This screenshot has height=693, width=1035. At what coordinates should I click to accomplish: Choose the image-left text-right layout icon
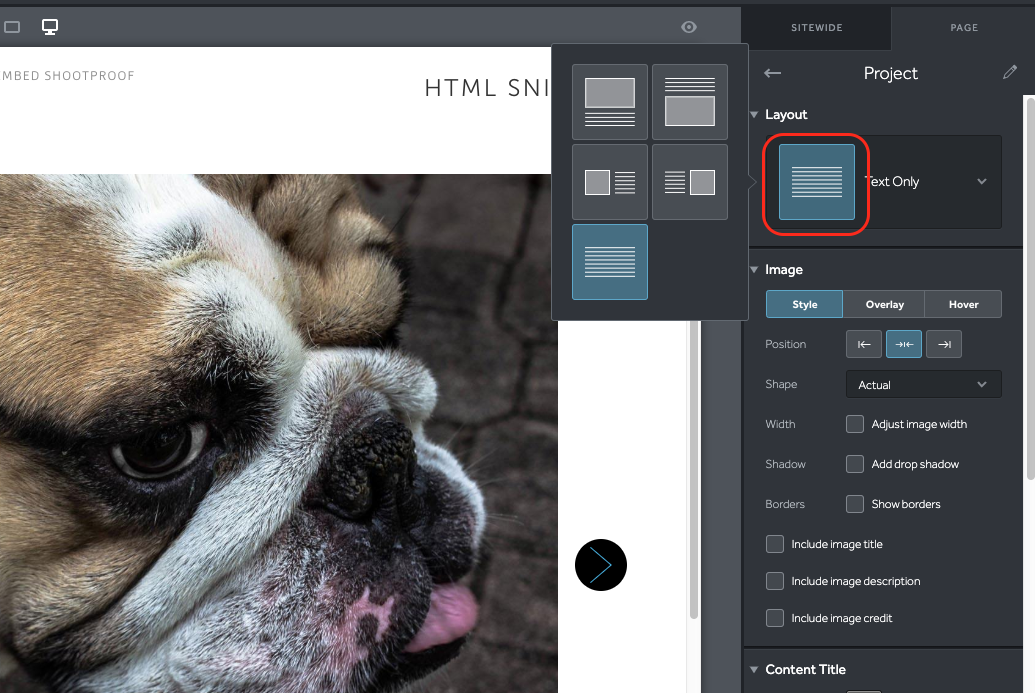610,182
